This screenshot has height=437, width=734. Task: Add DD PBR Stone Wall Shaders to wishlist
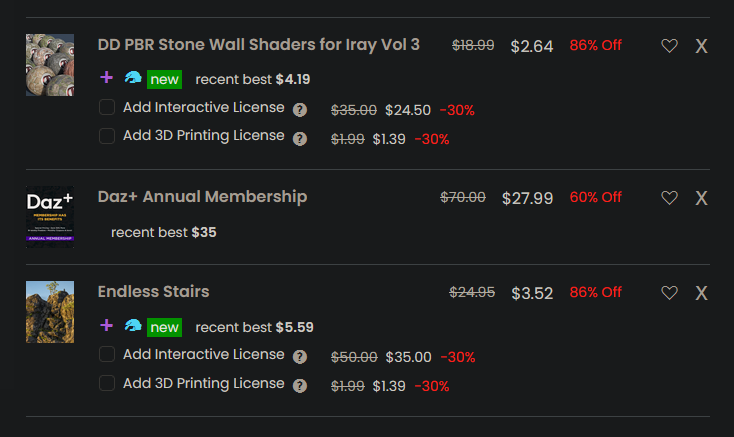tap(669, 46)
